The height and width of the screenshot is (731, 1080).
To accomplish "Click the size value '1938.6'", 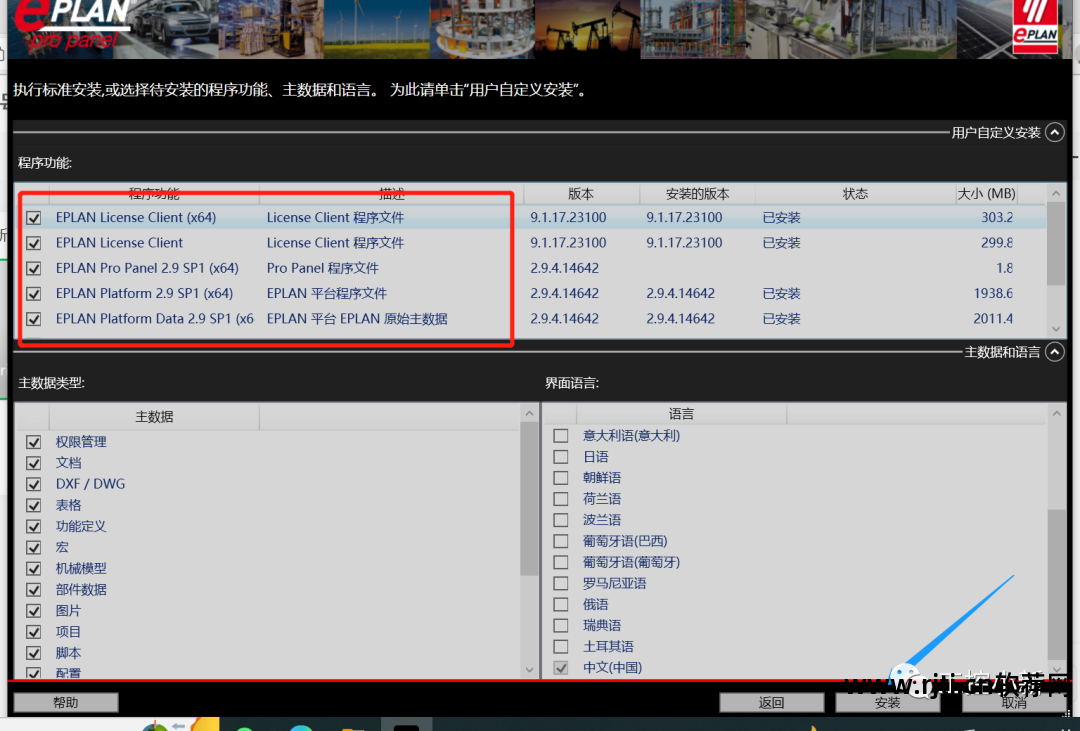I will (993, 294).
